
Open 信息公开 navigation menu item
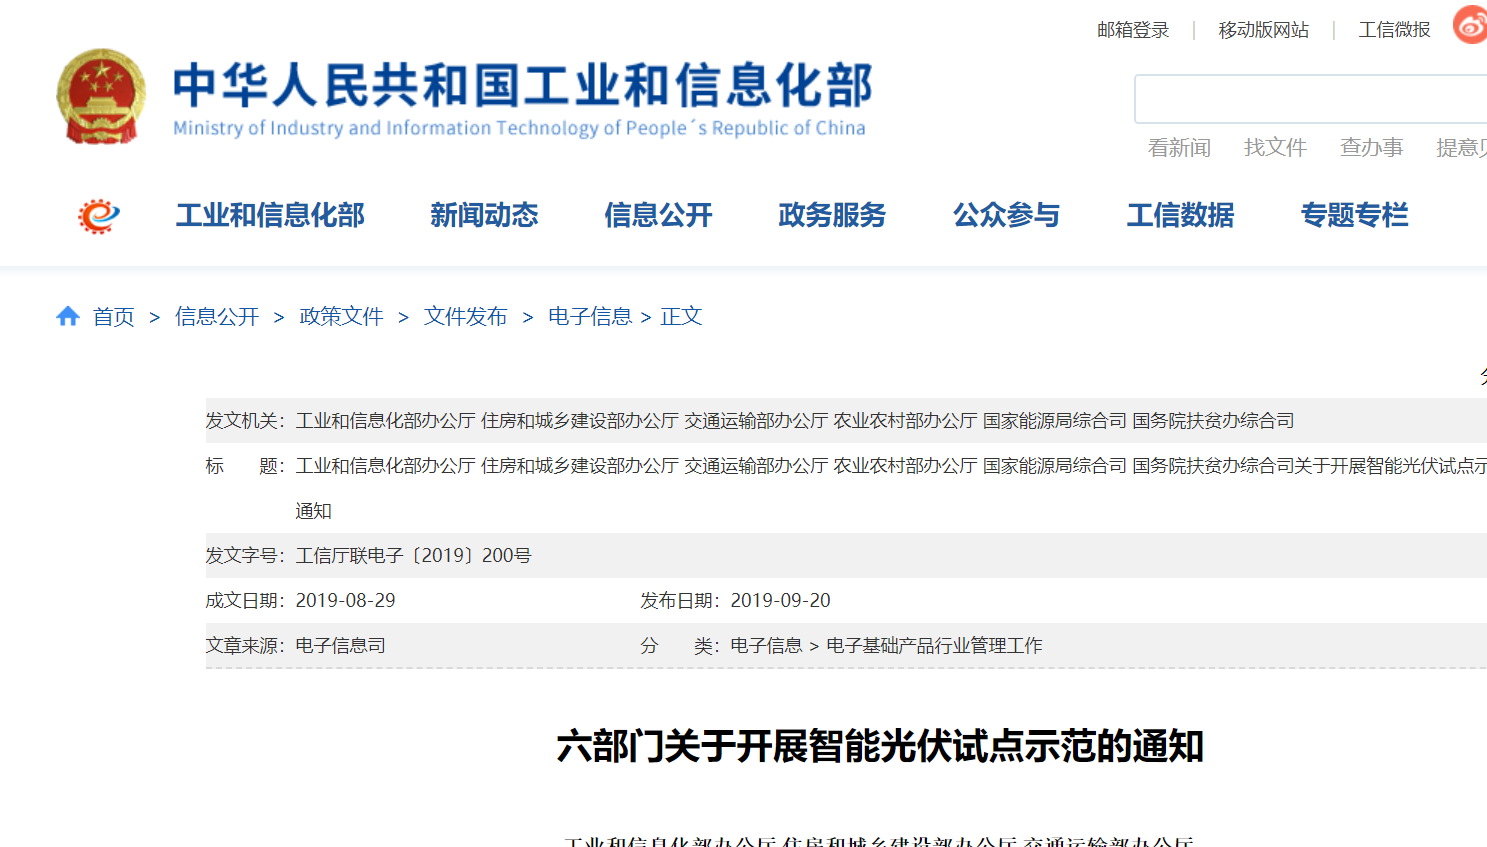pos(658,215)
